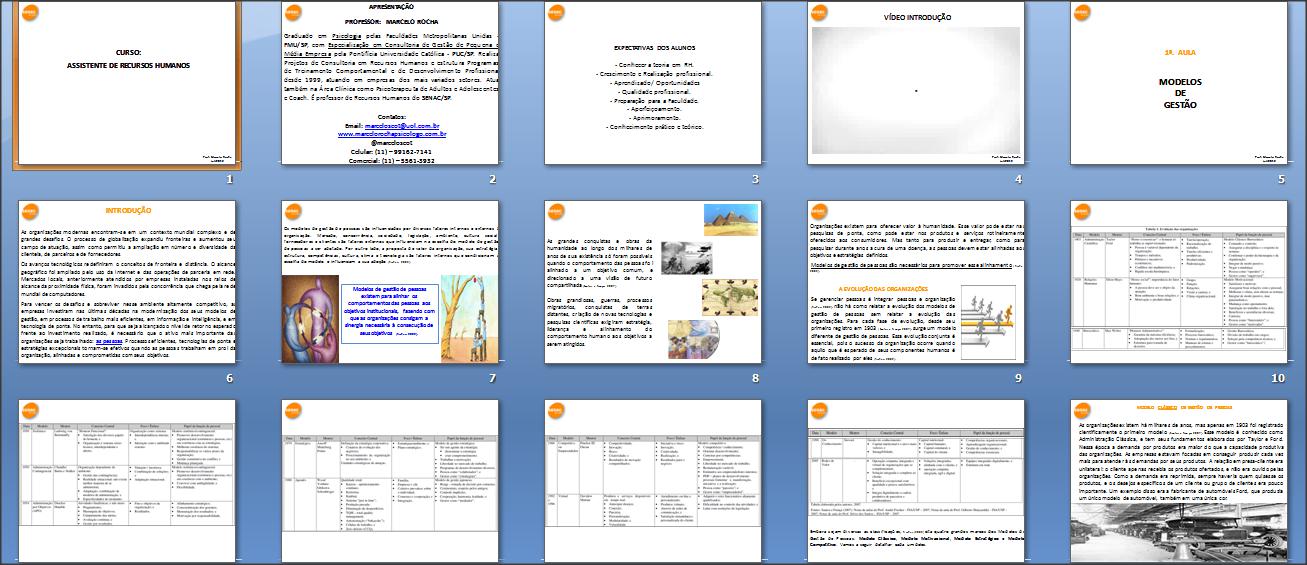
Task: Select the 'A evolução das organizações' slide
Action: tap(916, 282)
